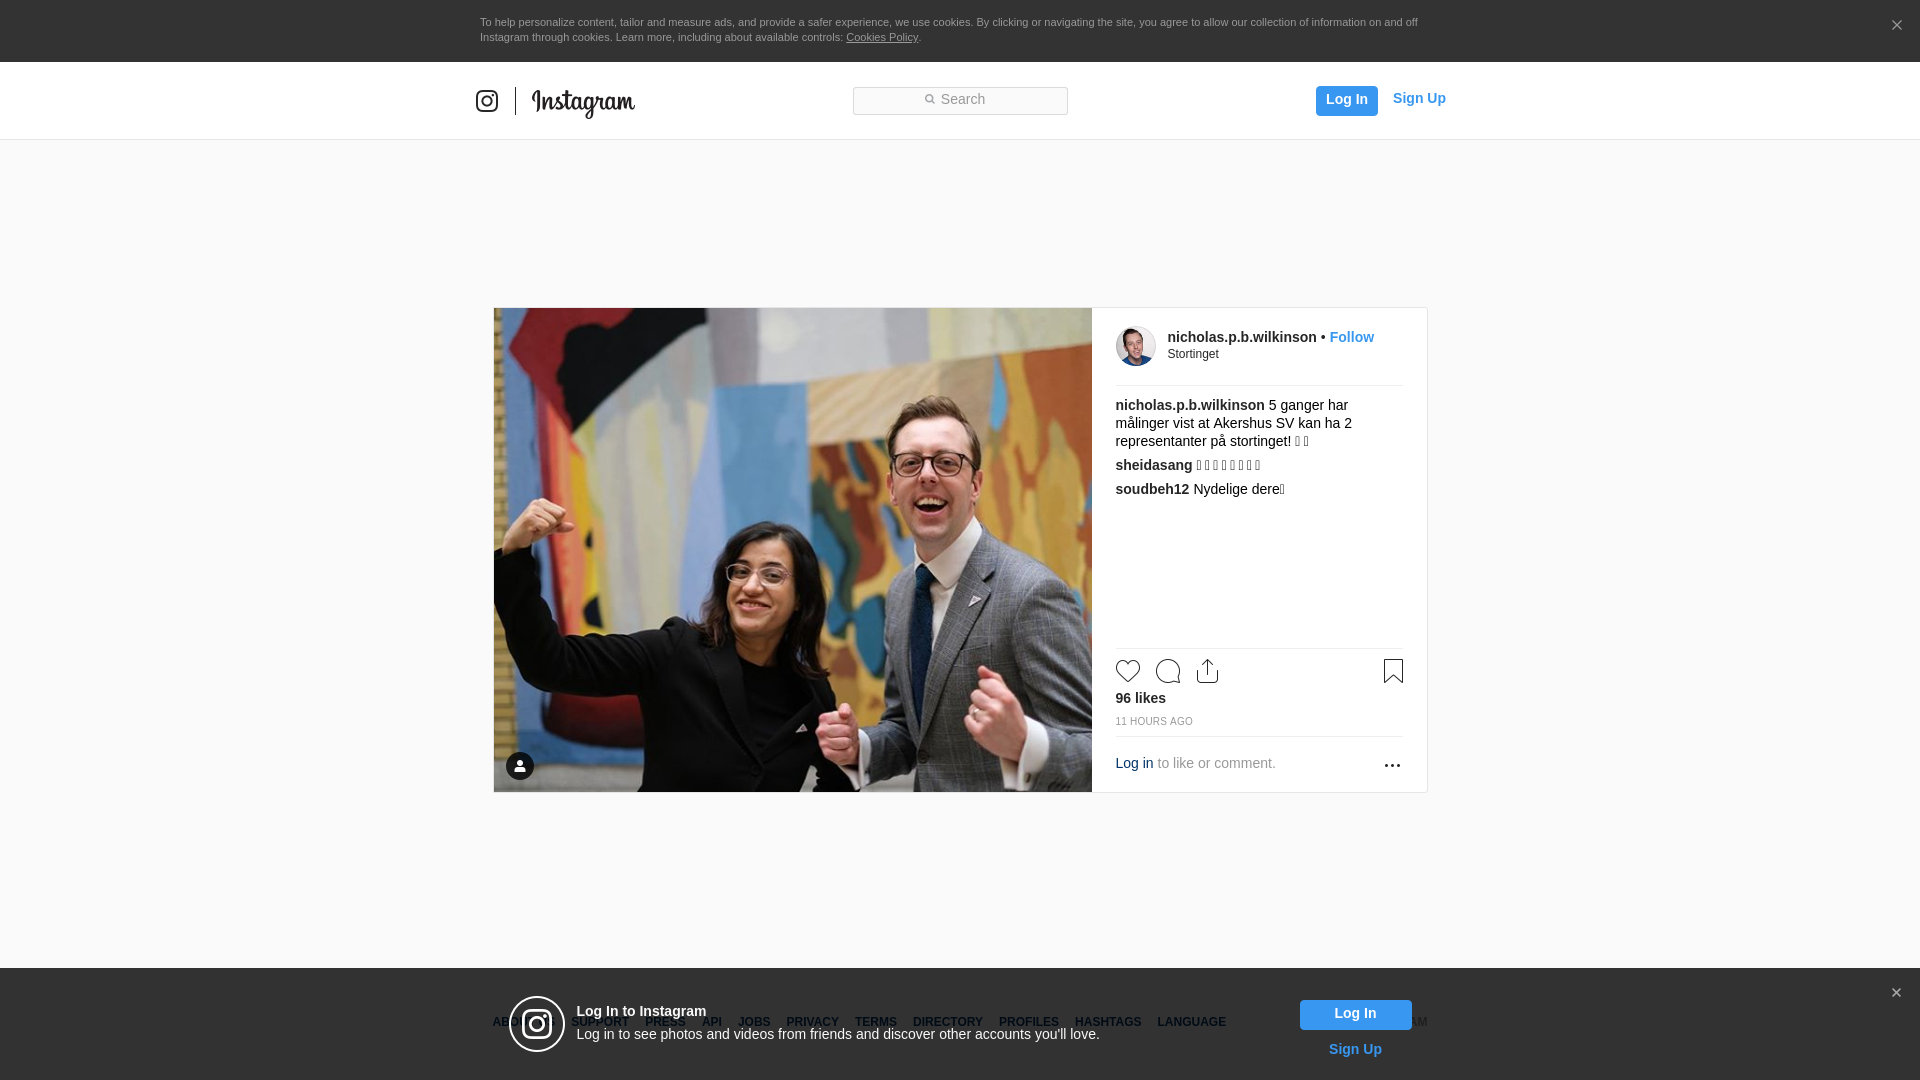View the 96 likes list
The image size is (1920, 1080).
[1140, 698]
